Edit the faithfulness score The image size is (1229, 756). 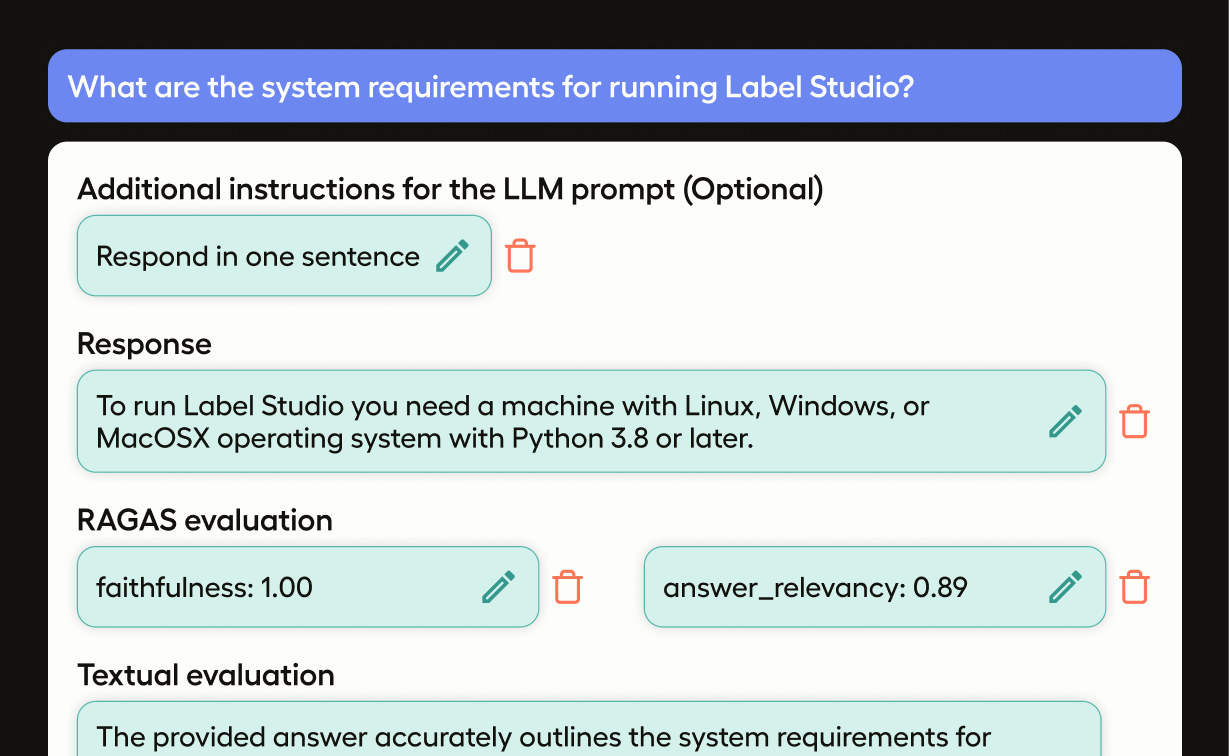click(498, 587)
